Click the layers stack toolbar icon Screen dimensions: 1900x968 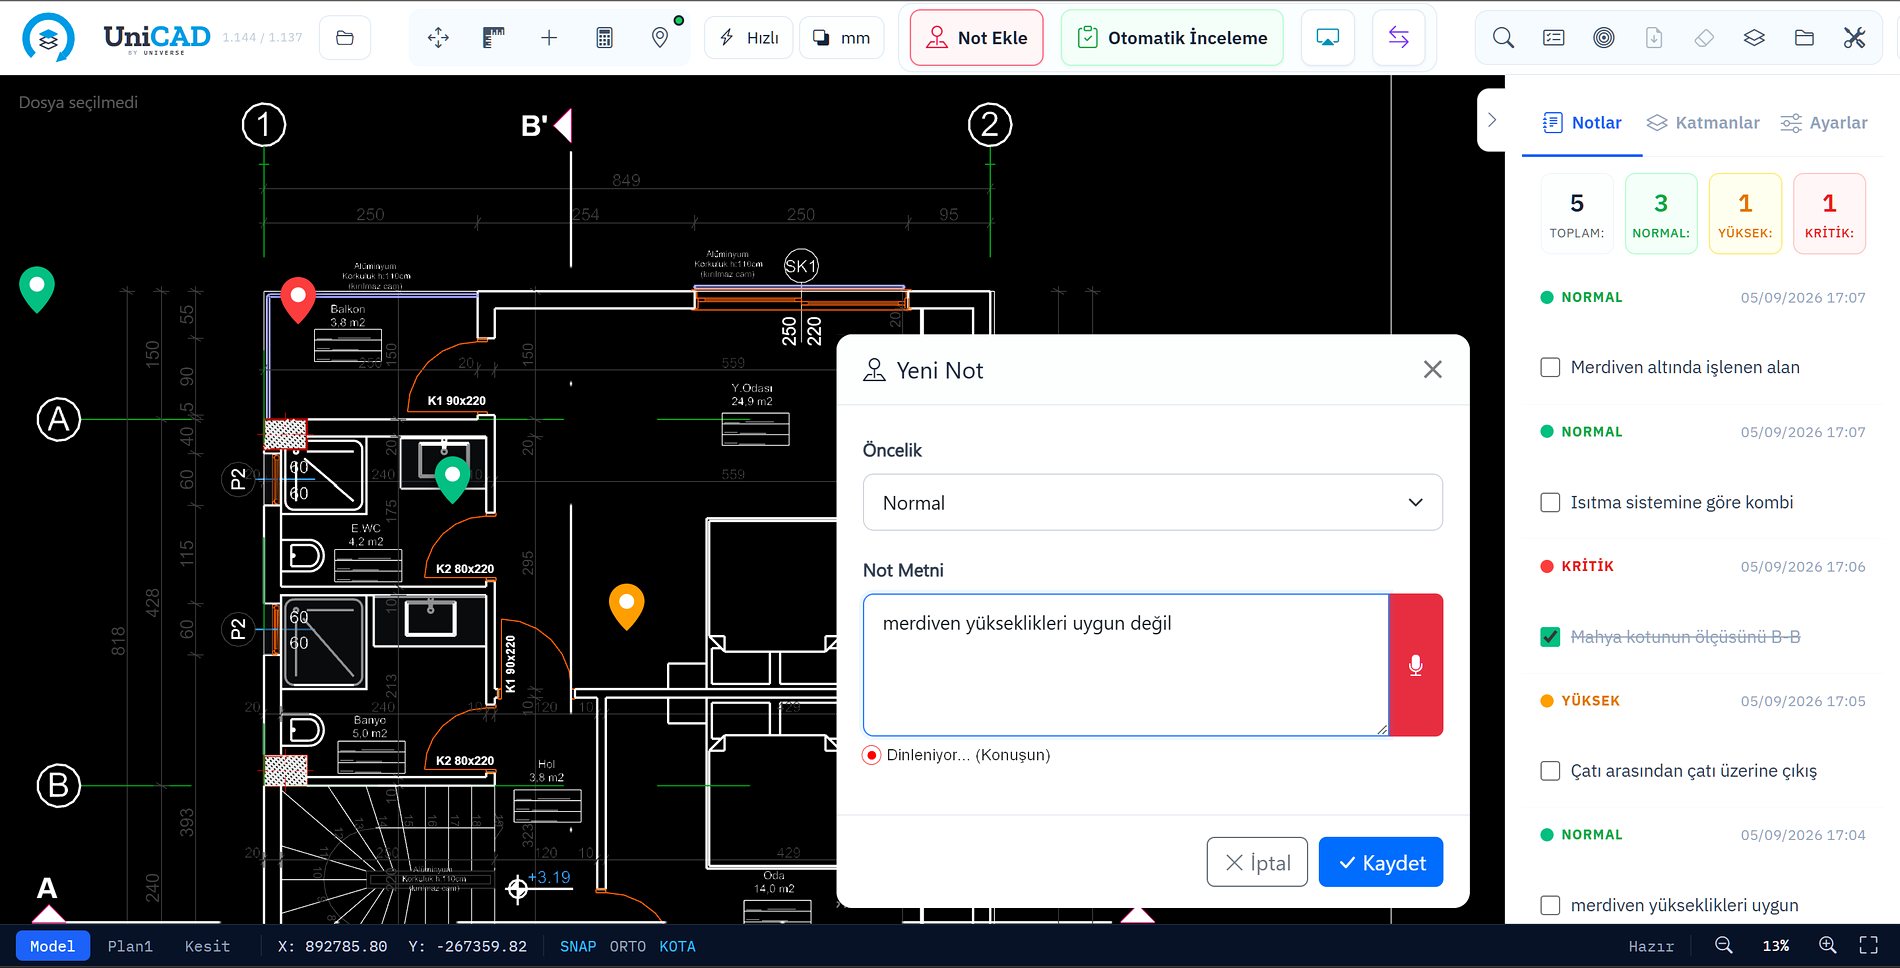[1754, 38]
